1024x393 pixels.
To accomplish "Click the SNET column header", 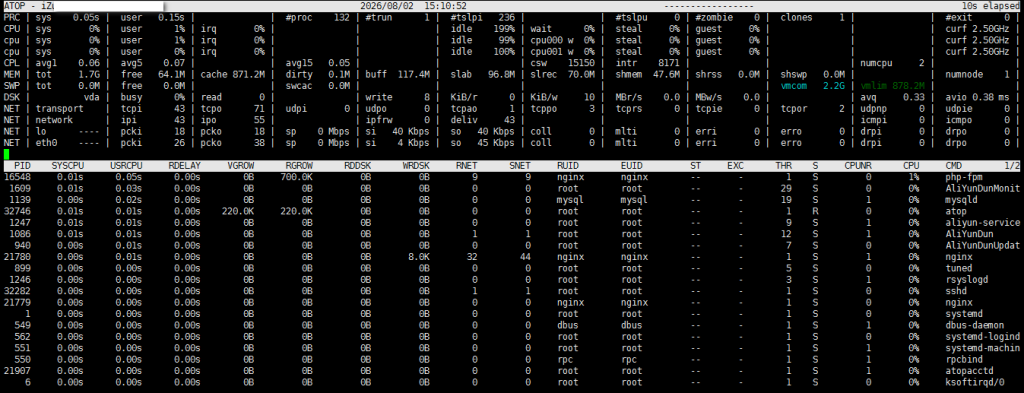I will 519,166.
